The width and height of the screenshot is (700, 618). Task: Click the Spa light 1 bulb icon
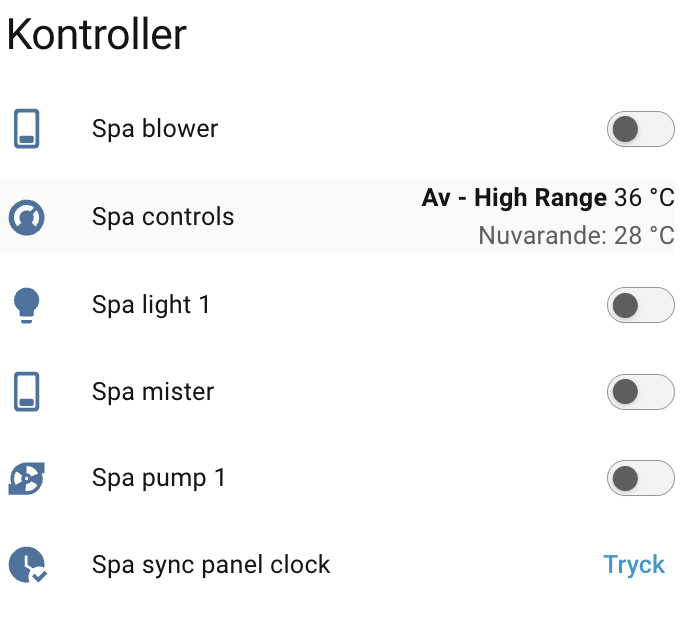click(26, 305)
